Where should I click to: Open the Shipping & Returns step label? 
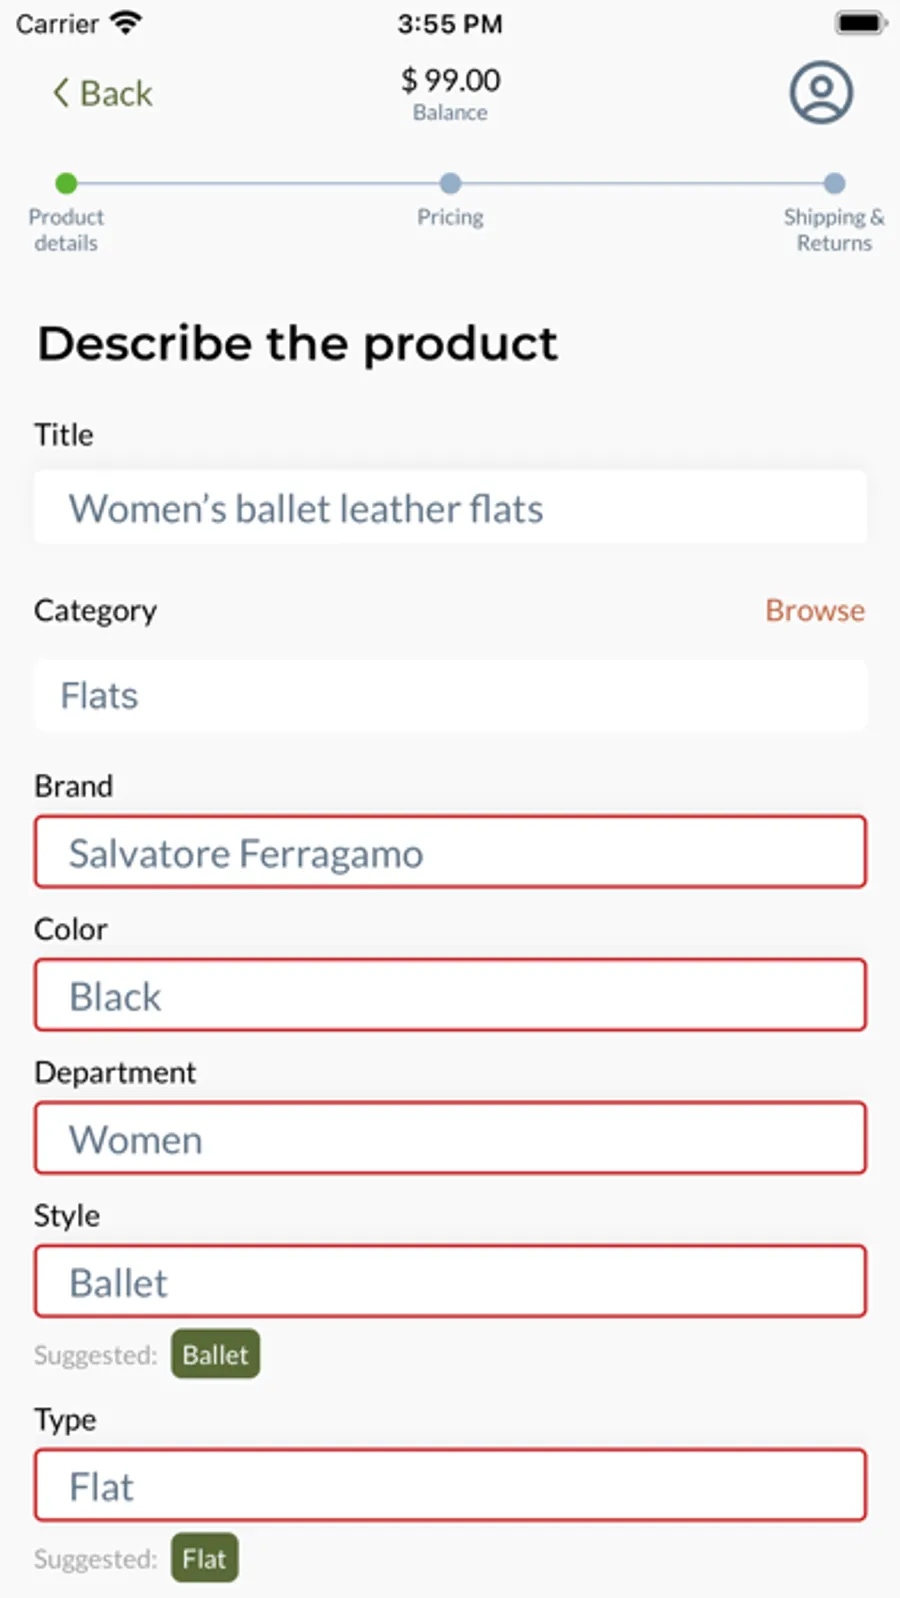pos(834,230)
